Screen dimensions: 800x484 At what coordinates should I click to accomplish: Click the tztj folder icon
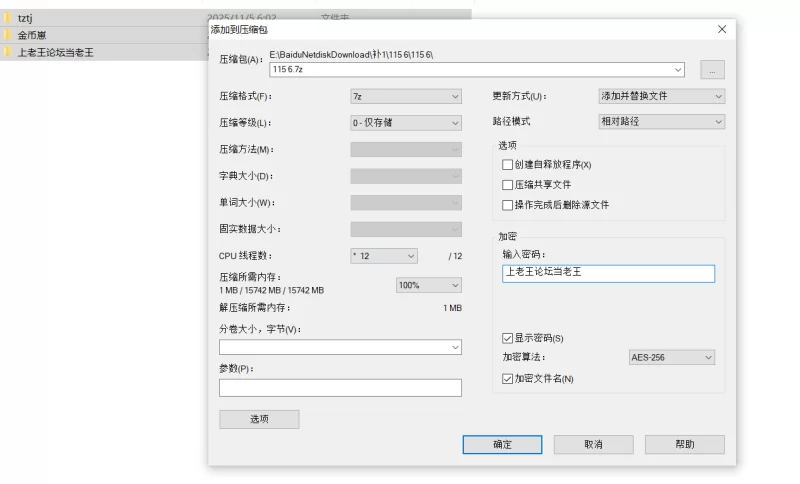[8, 18]
